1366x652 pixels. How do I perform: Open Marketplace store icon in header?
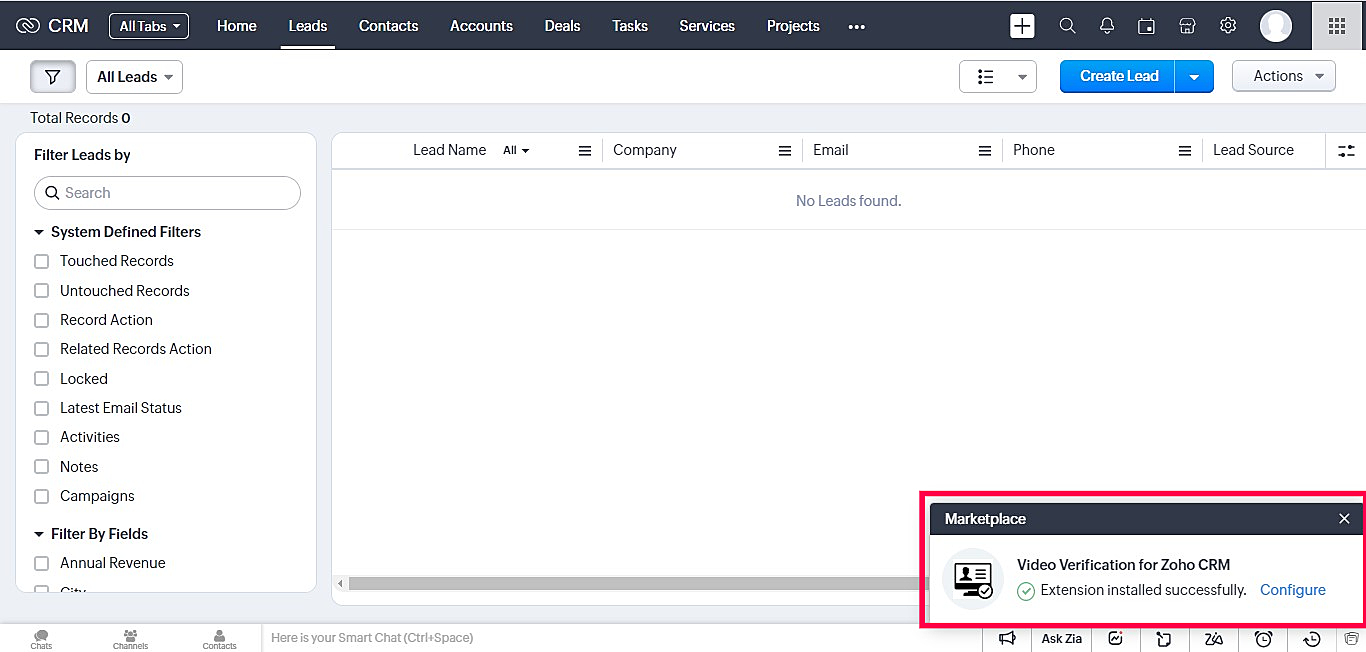click(x=1187, y=26)
